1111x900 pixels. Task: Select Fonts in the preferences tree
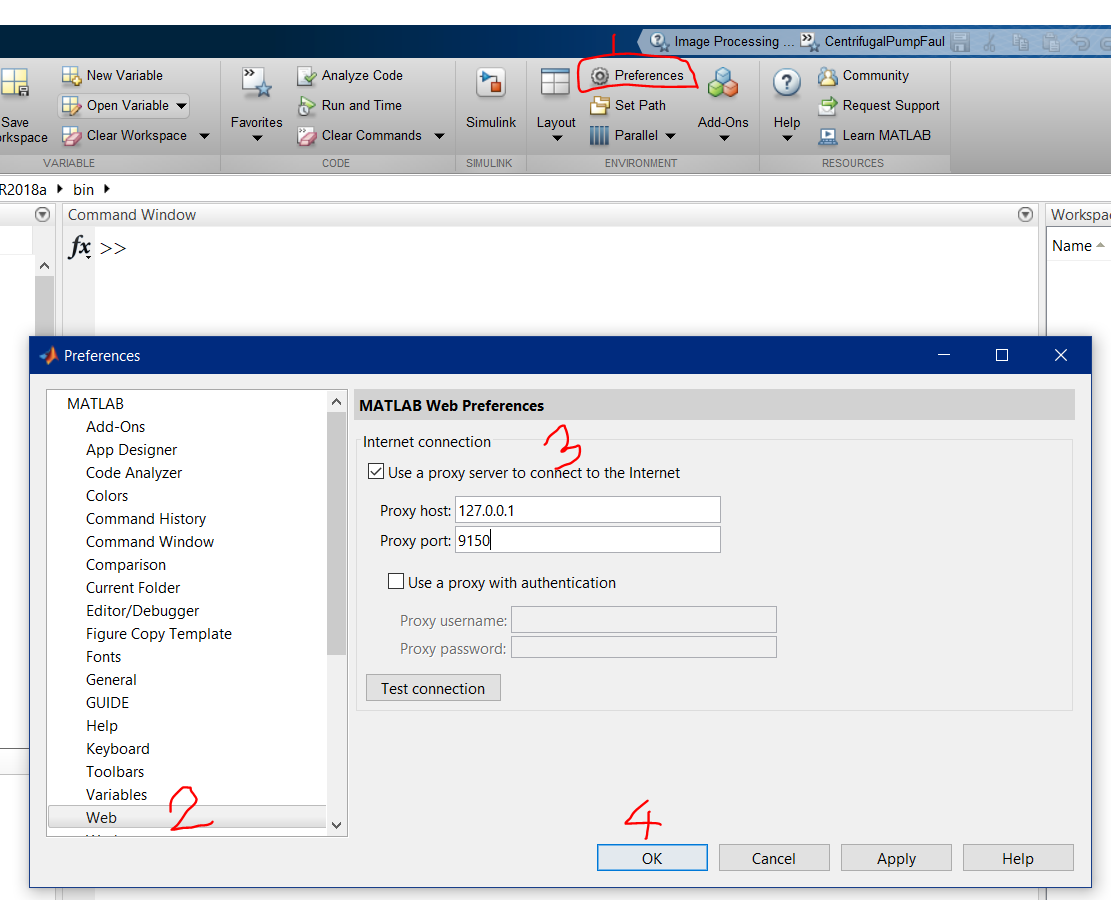point(103,656)
